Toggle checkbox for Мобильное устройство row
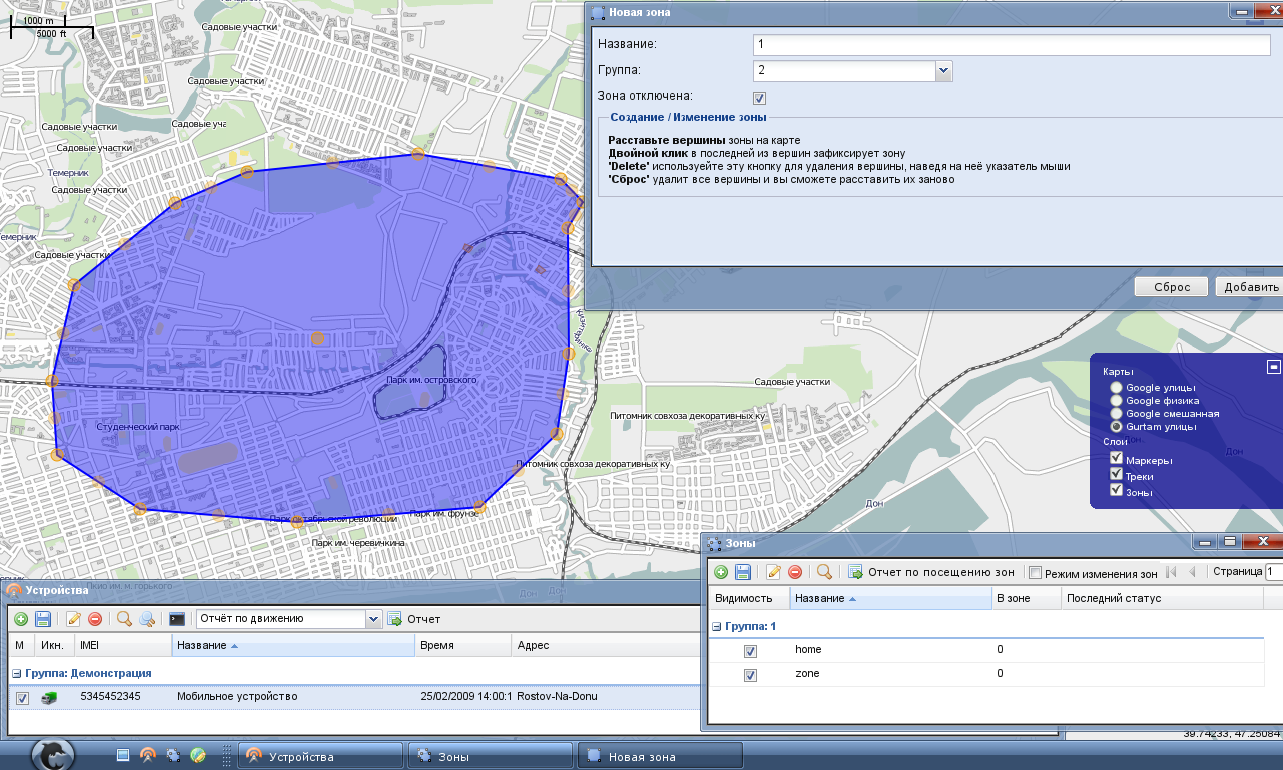 coord(22,698)
